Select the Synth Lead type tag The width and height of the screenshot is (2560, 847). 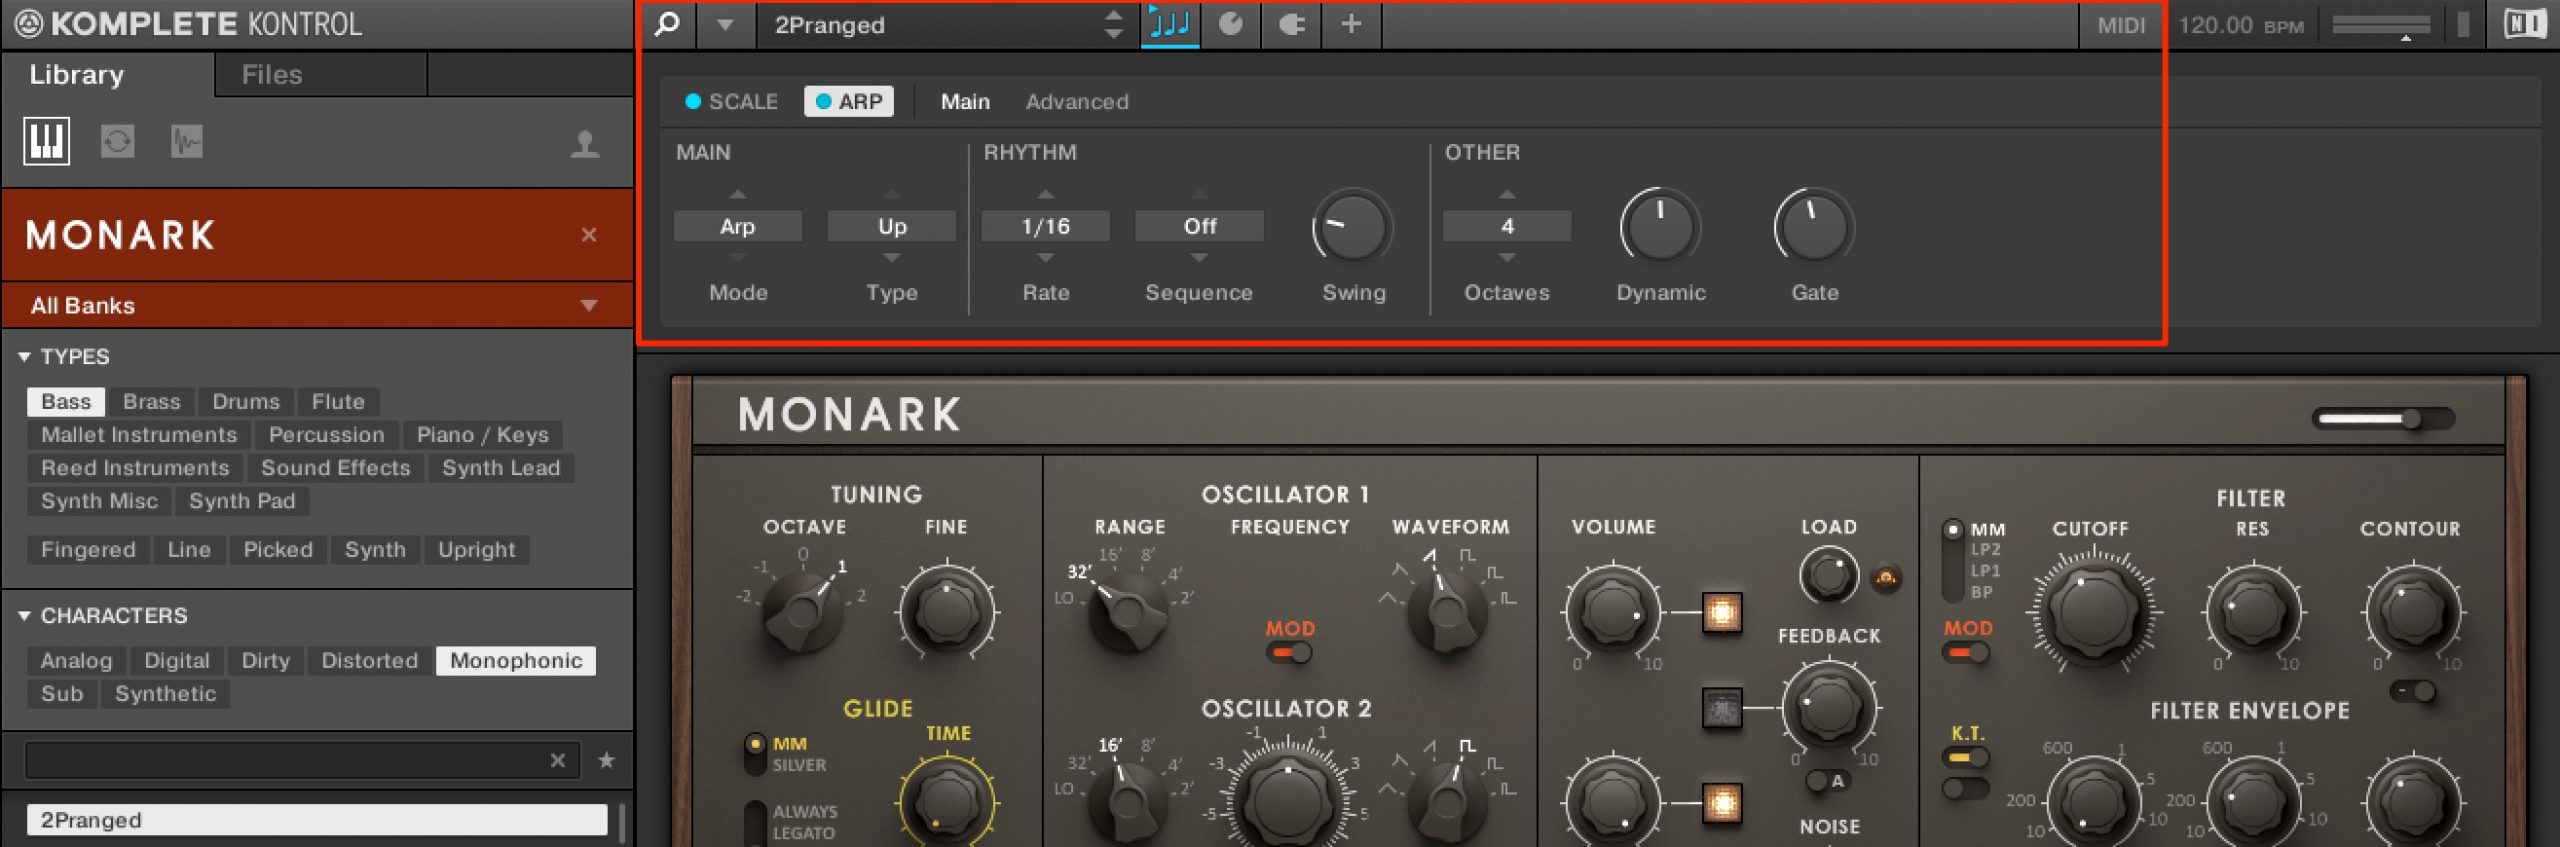tap(501, 468)
